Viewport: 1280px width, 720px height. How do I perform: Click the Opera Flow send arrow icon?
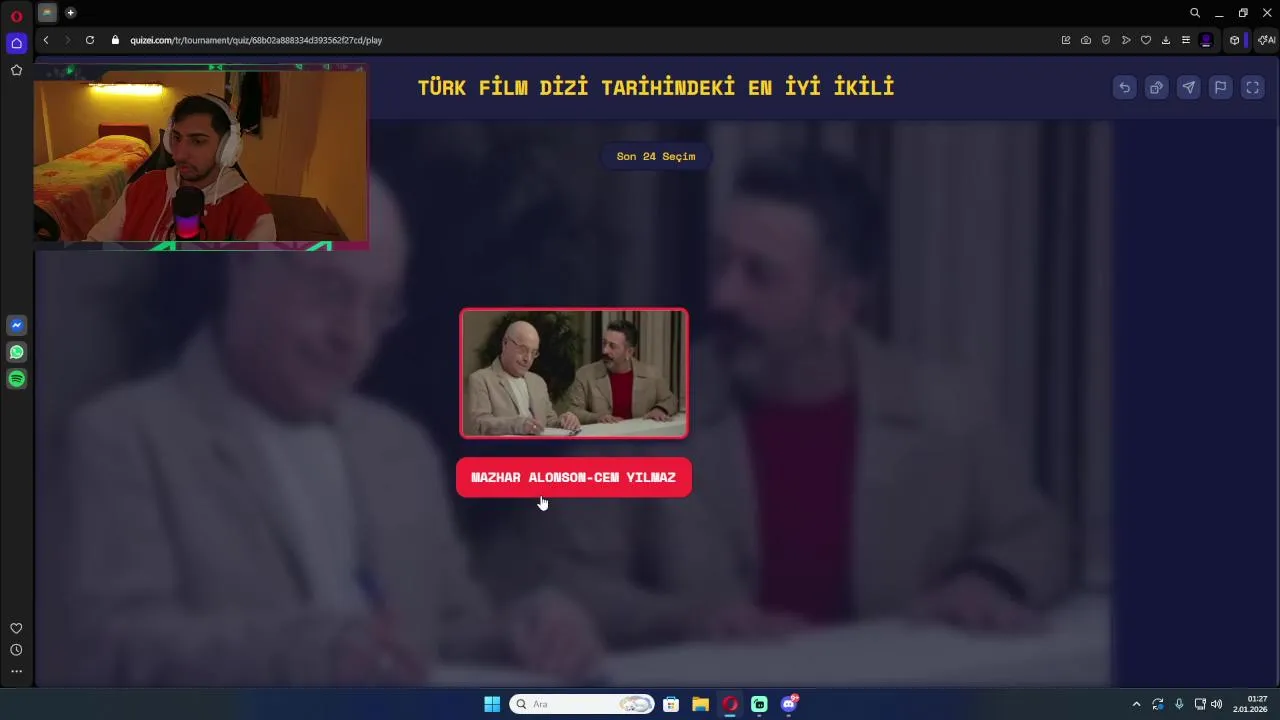[1126, 40]
